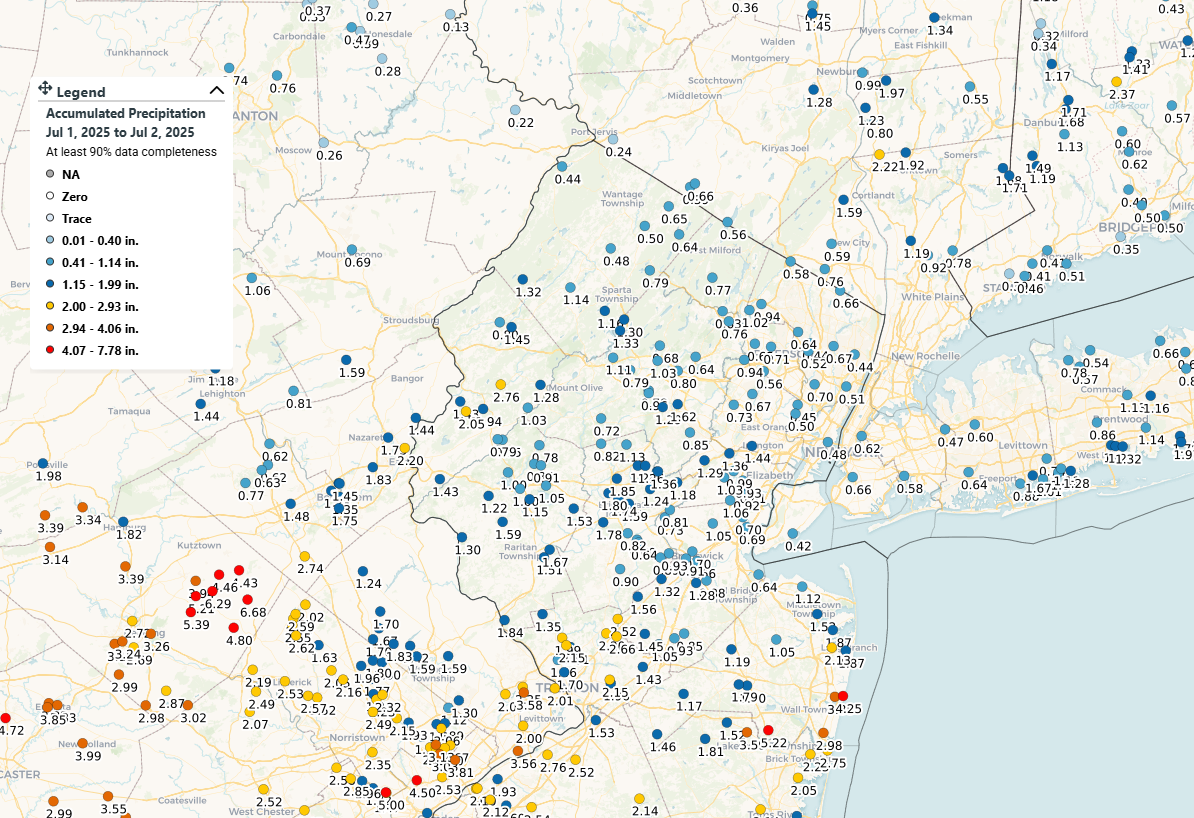Select the '0.01 - 0.40 in.' legend label
This screenshot has width=1194, height=818.
point(100,241)
